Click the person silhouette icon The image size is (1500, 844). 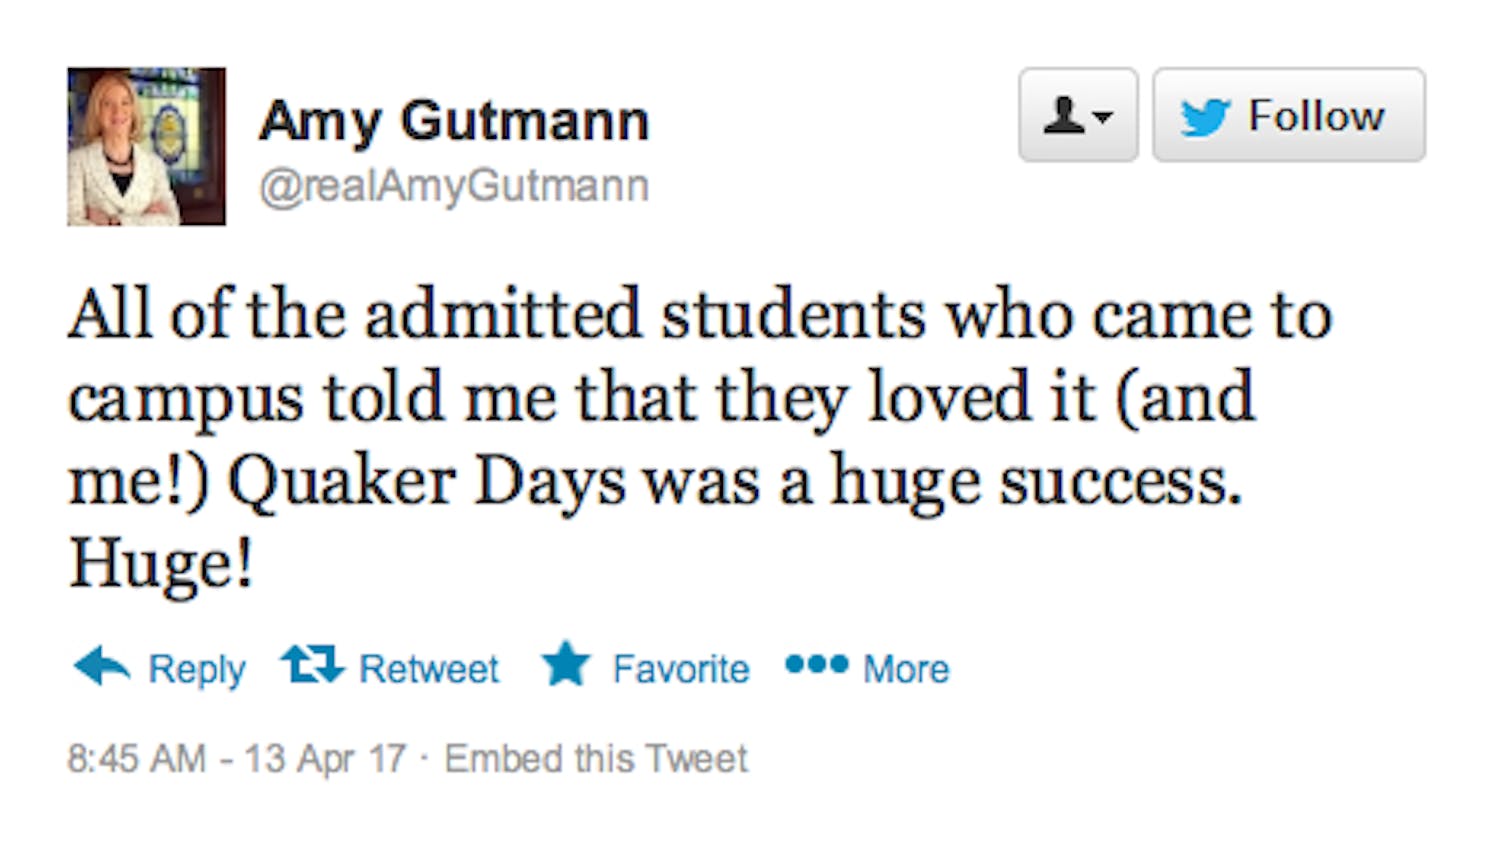(1064, 115)
